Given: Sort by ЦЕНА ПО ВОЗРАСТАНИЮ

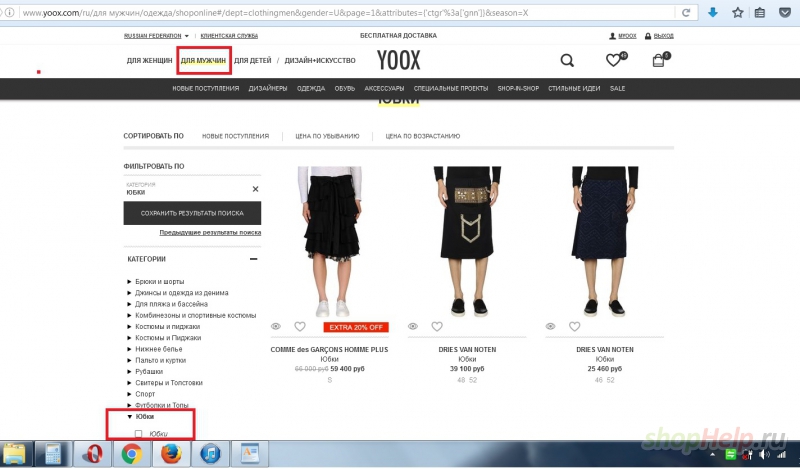Looking at the screenshot, I should pos(422,136).
